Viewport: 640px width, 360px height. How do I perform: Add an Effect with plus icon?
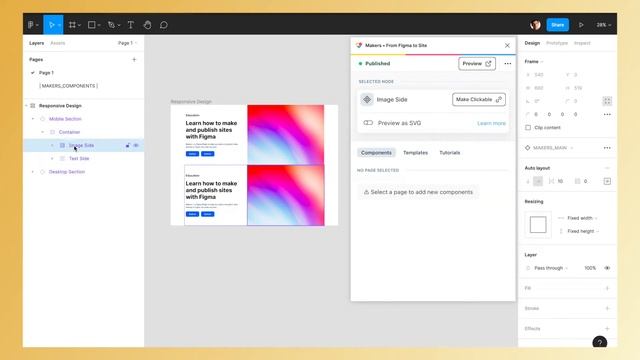point(607,329)
